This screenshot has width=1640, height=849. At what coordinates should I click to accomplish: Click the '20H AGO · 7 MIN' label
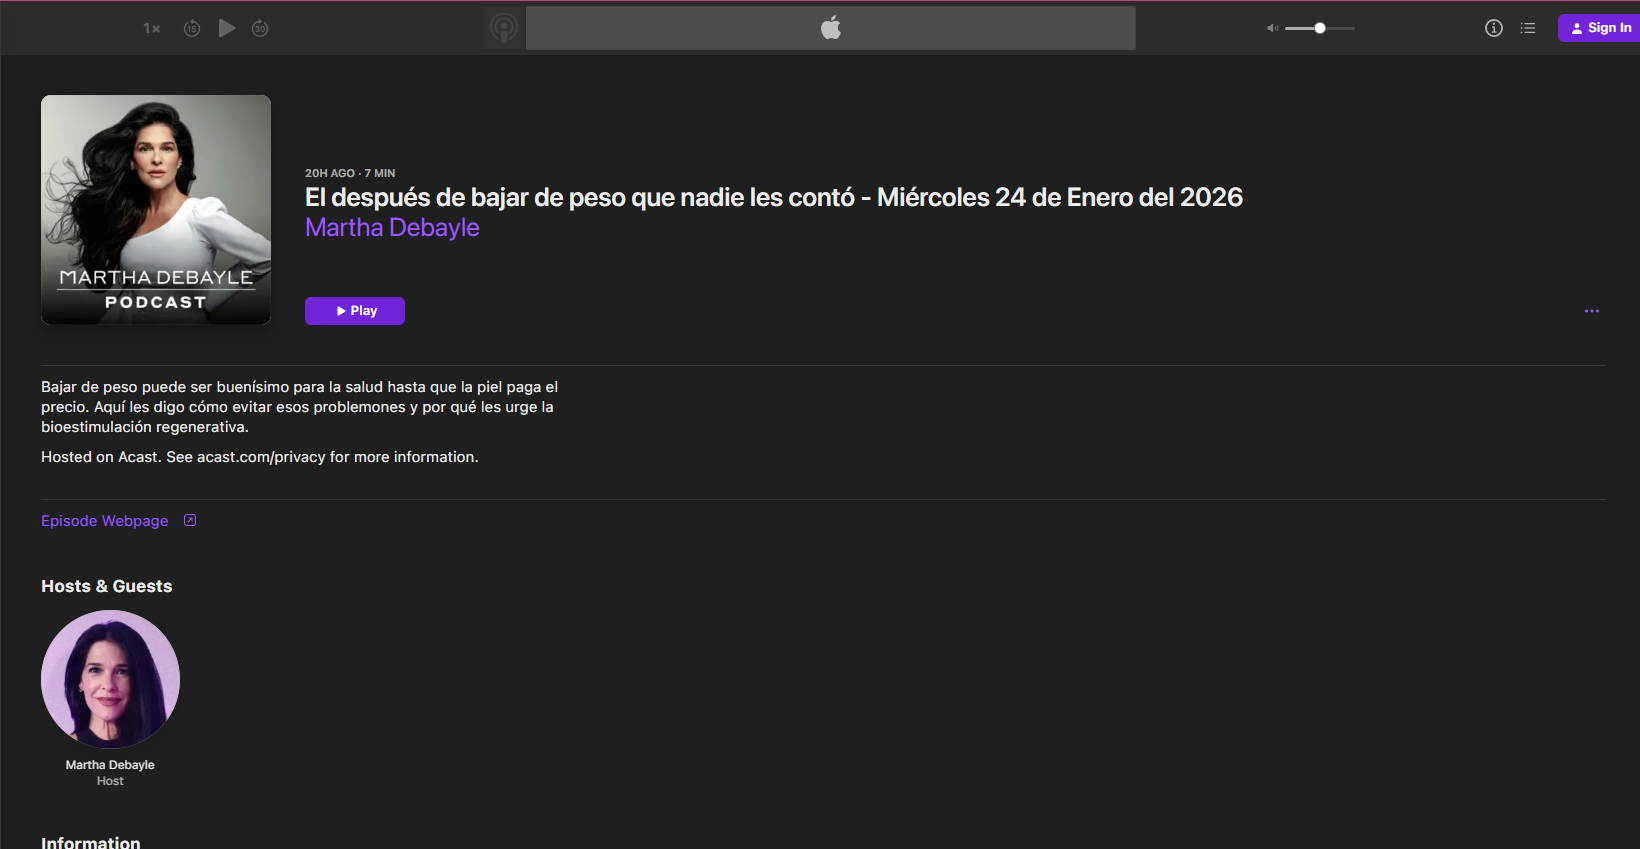(x=350, y=173)
